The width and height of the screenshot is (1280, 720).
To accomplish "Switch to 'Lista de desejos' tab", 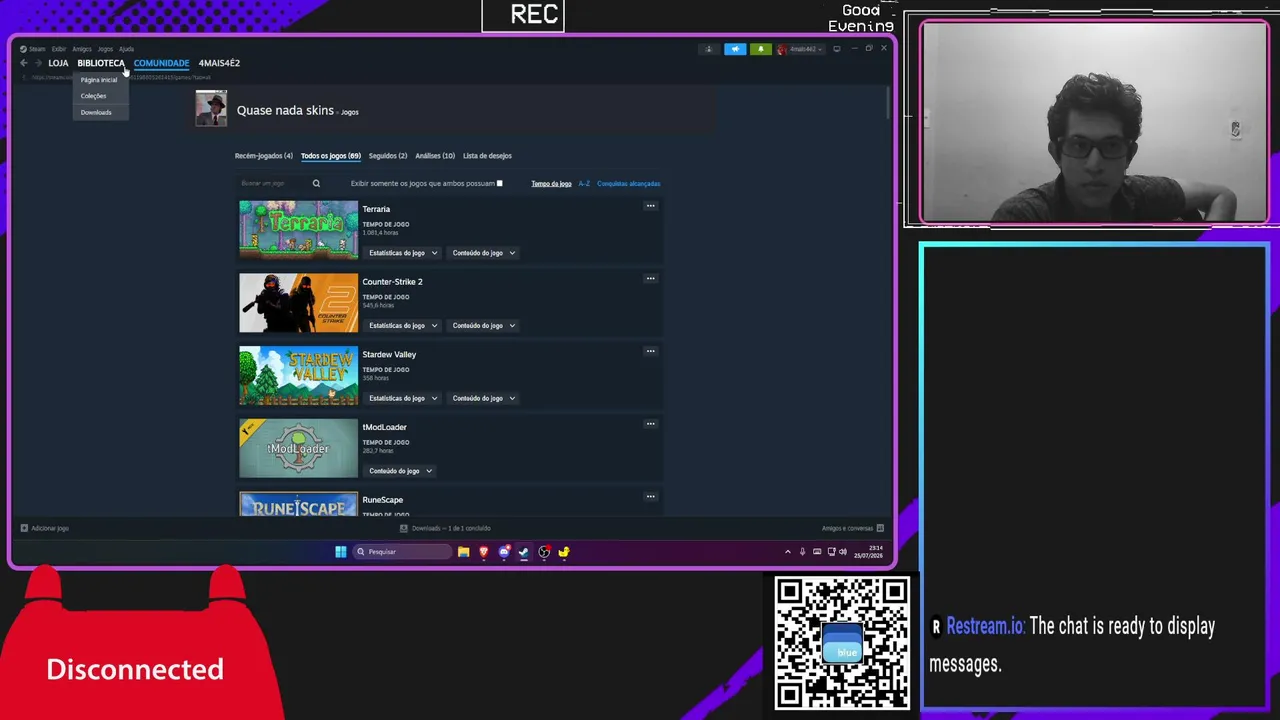I will click(x=487, y=156).
